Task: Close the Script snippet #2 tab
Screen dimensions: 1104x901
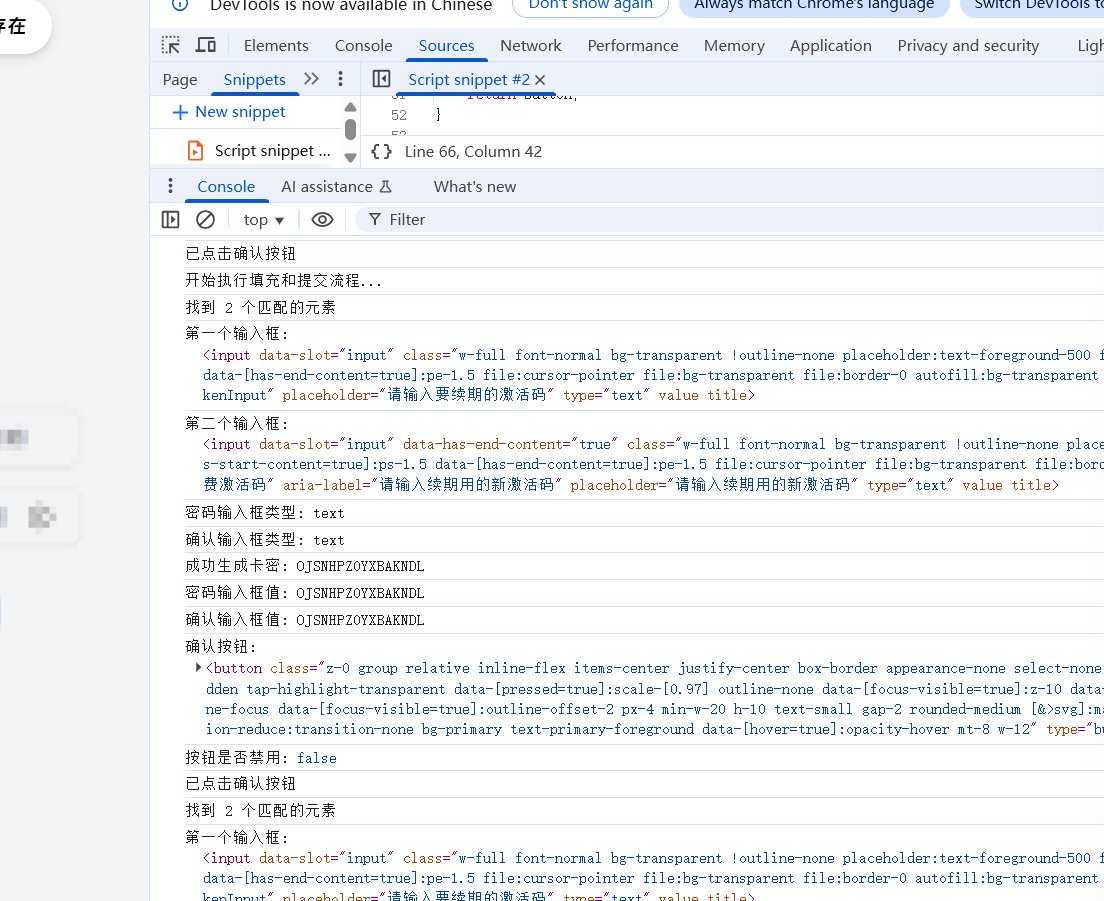Action: point(540,79)
